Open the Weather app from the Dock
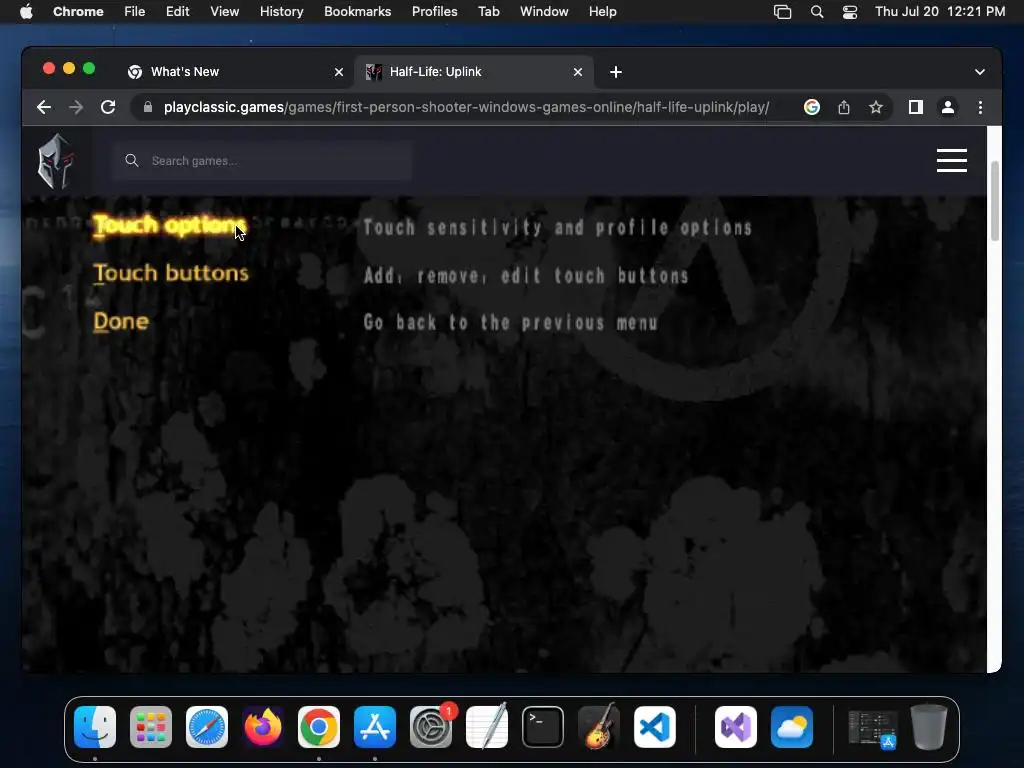This screenshot has width=1024, height=768. pos(792,727)
